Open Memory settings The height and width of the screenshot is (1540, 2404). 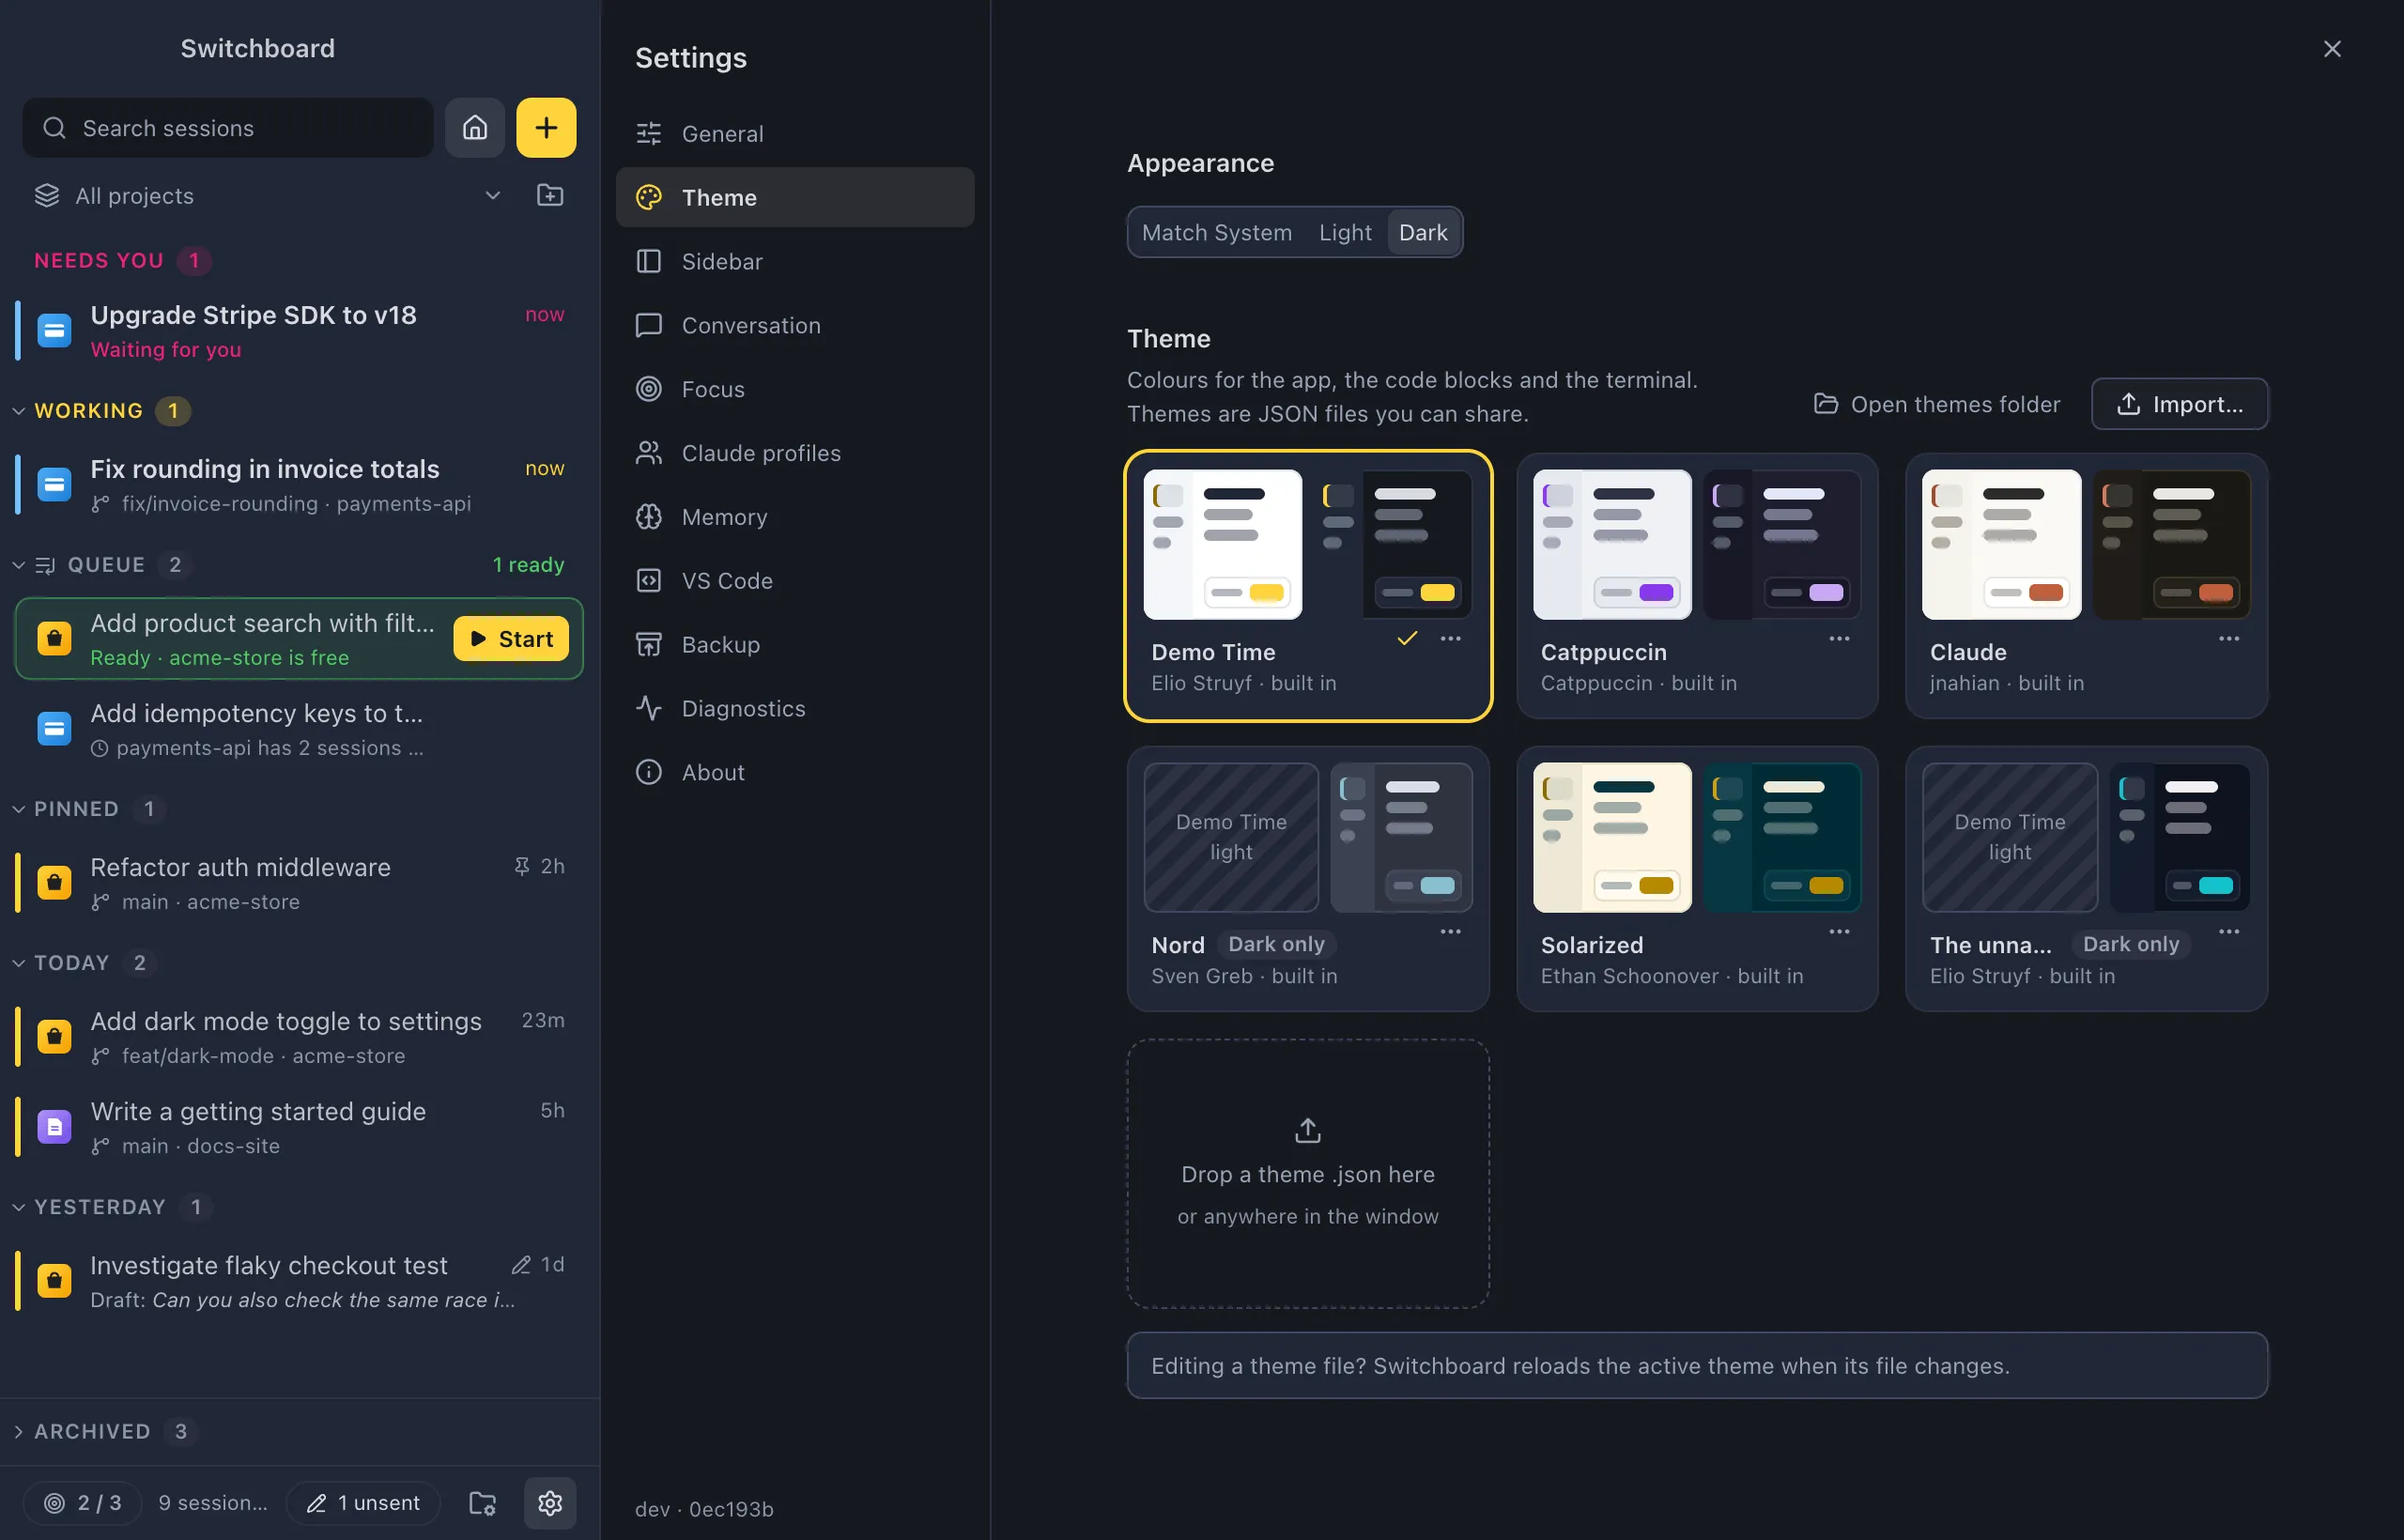pyautogui.click(x=795, y=518)
